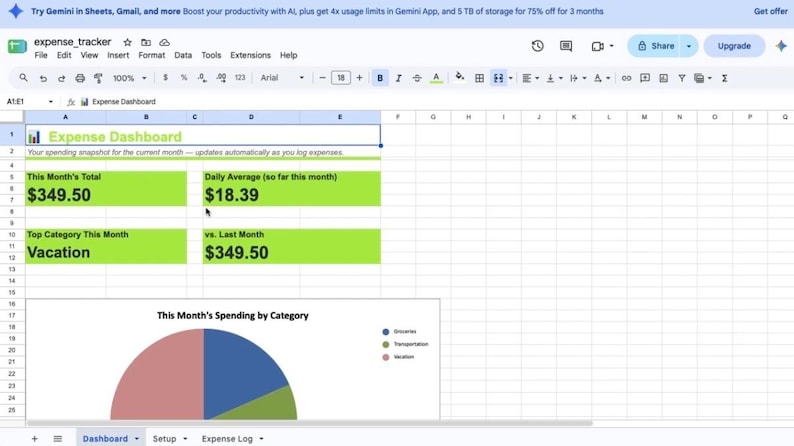The width and height of the screenshot is (794, 446).
Task: Open horizontal align options
Action: (x=530, y=78)
